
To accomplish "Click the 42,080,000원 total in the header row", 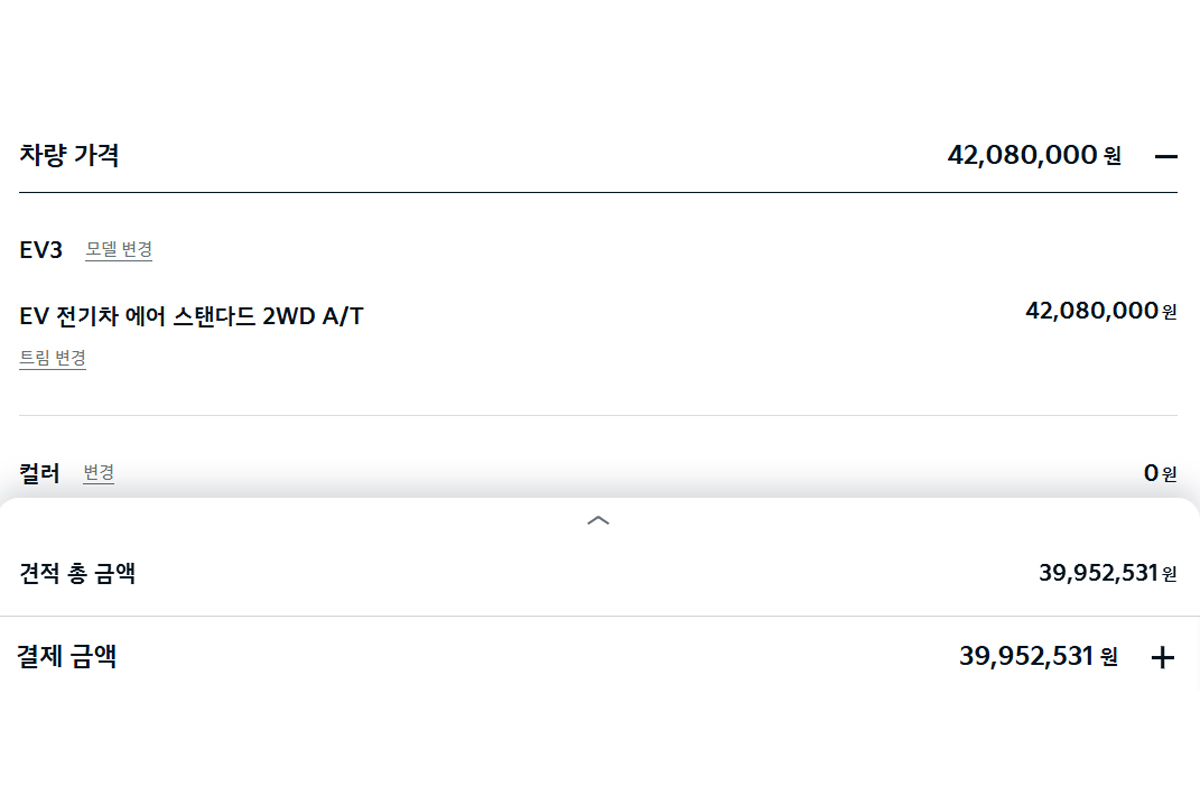I will click(1034, 155).
